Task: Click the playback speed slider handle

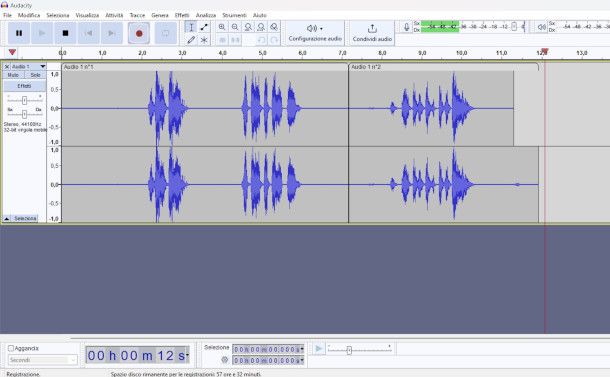Action: pyautogui.click(x=349, y=350)
